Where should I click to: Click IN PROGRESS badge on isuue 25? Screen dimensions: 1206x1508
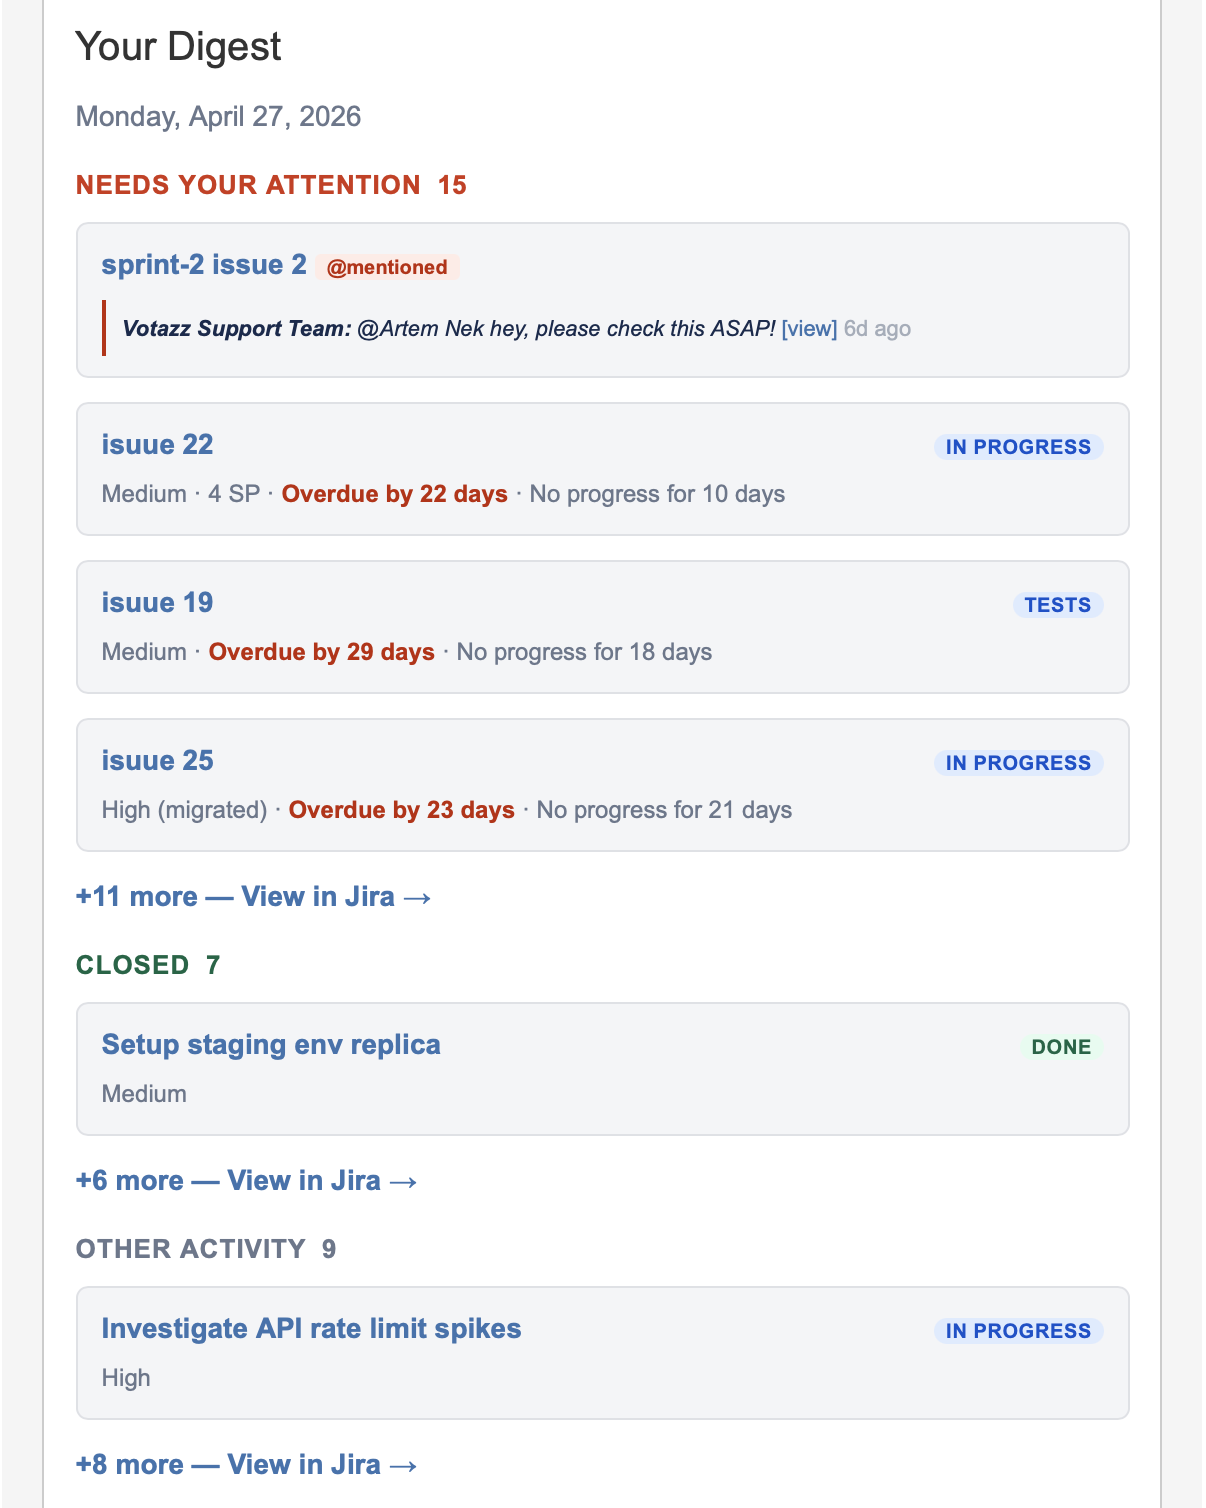pyautogui.click(x=1018, y=763)
